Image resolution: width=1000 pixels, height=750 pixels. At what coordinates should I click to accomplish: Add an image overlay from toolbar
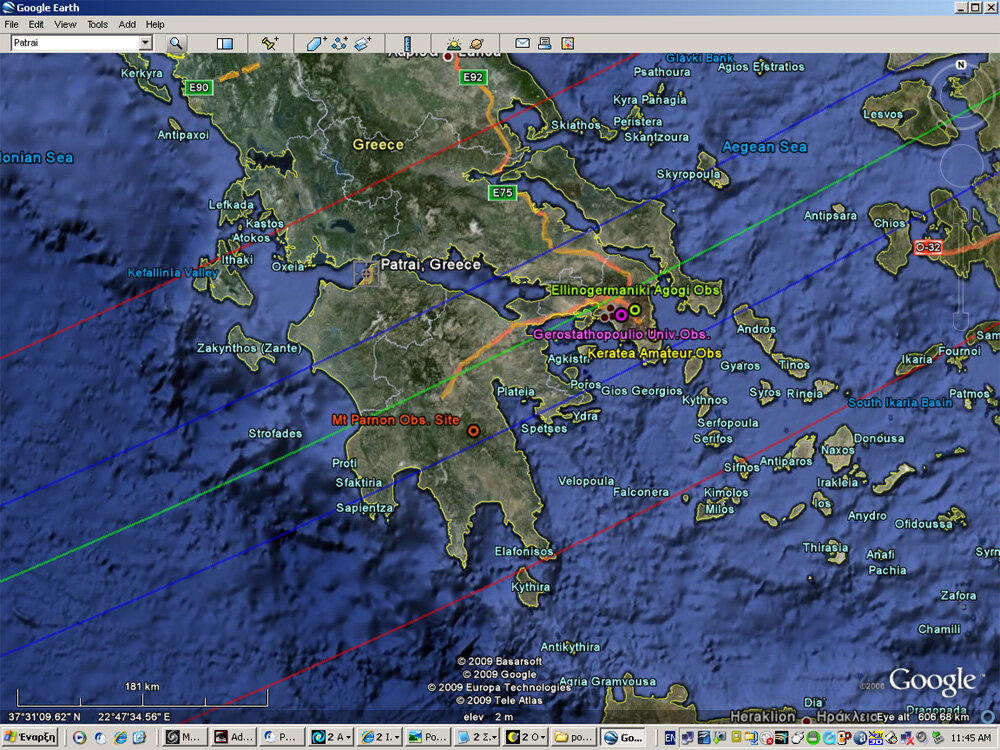tap(363, 43)
